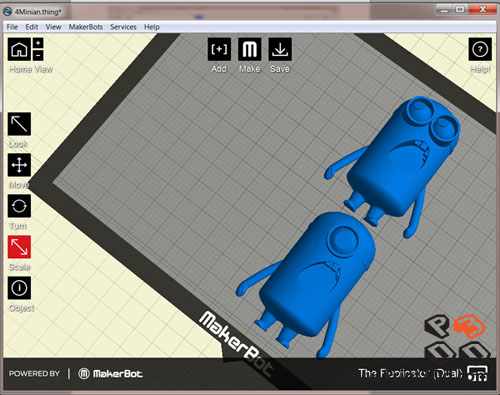500x395 pixels.
Task: Click the Add model icon
Action: [219, 49]
